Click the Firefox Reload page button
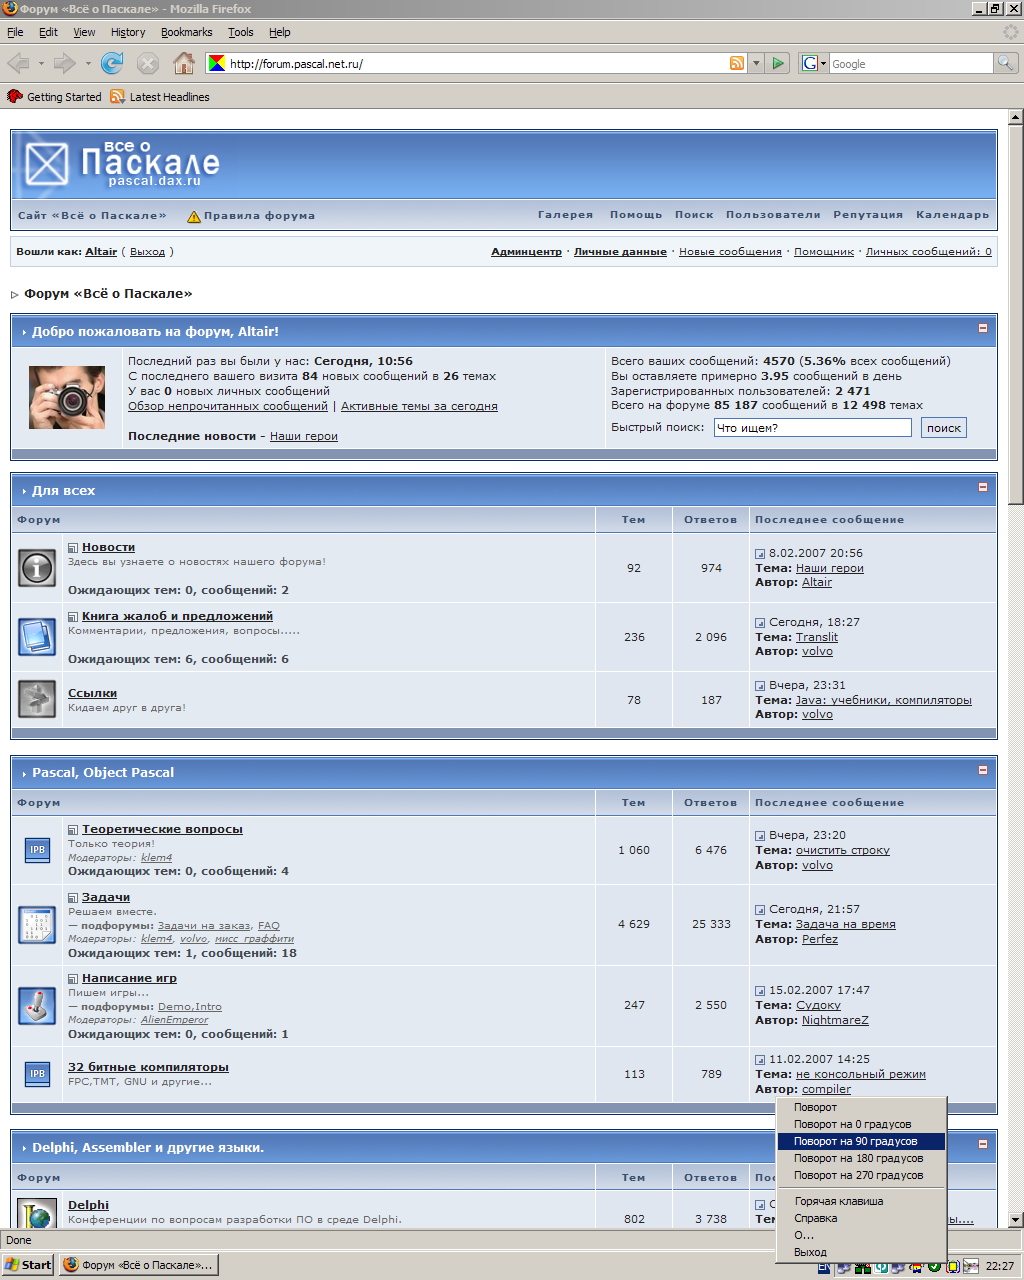 click(x=112, y=64)
